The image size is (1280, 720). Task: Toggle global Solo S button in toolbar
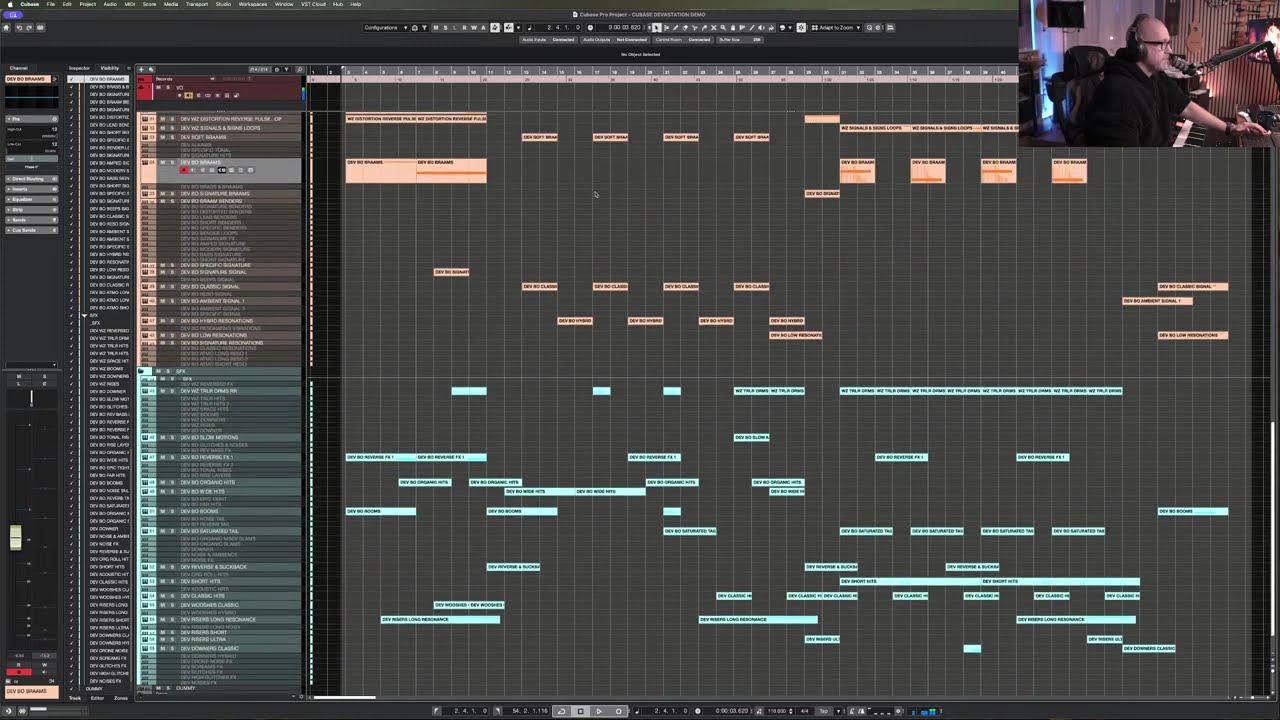(444, 27)
